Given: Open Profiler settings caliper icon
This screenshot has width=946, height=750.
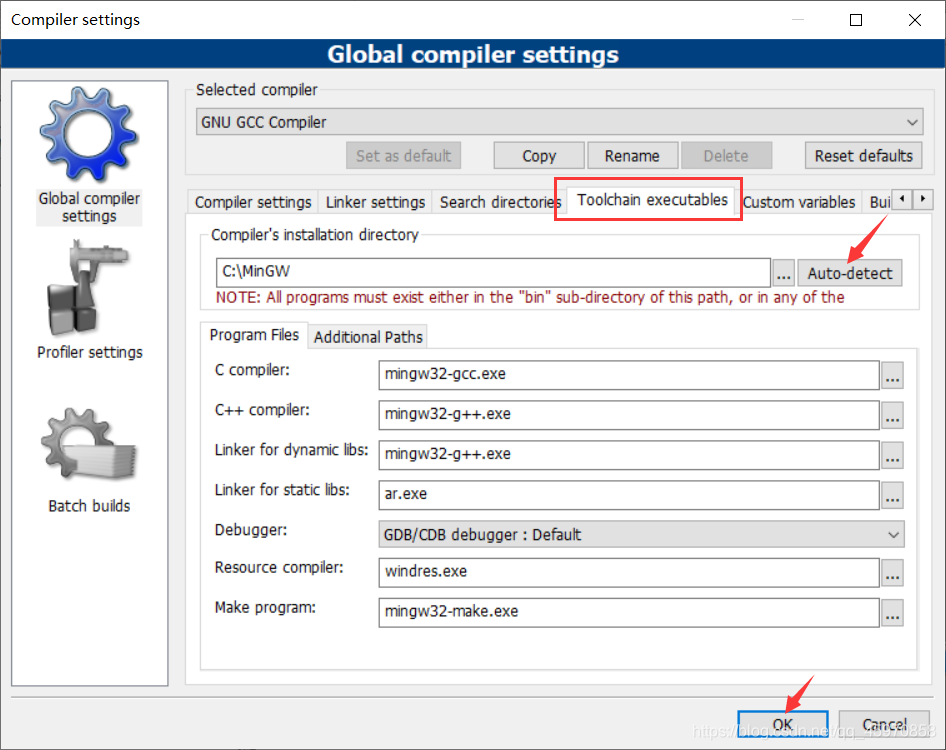Looking at the screenshot, I should click(x=88, y=288).
